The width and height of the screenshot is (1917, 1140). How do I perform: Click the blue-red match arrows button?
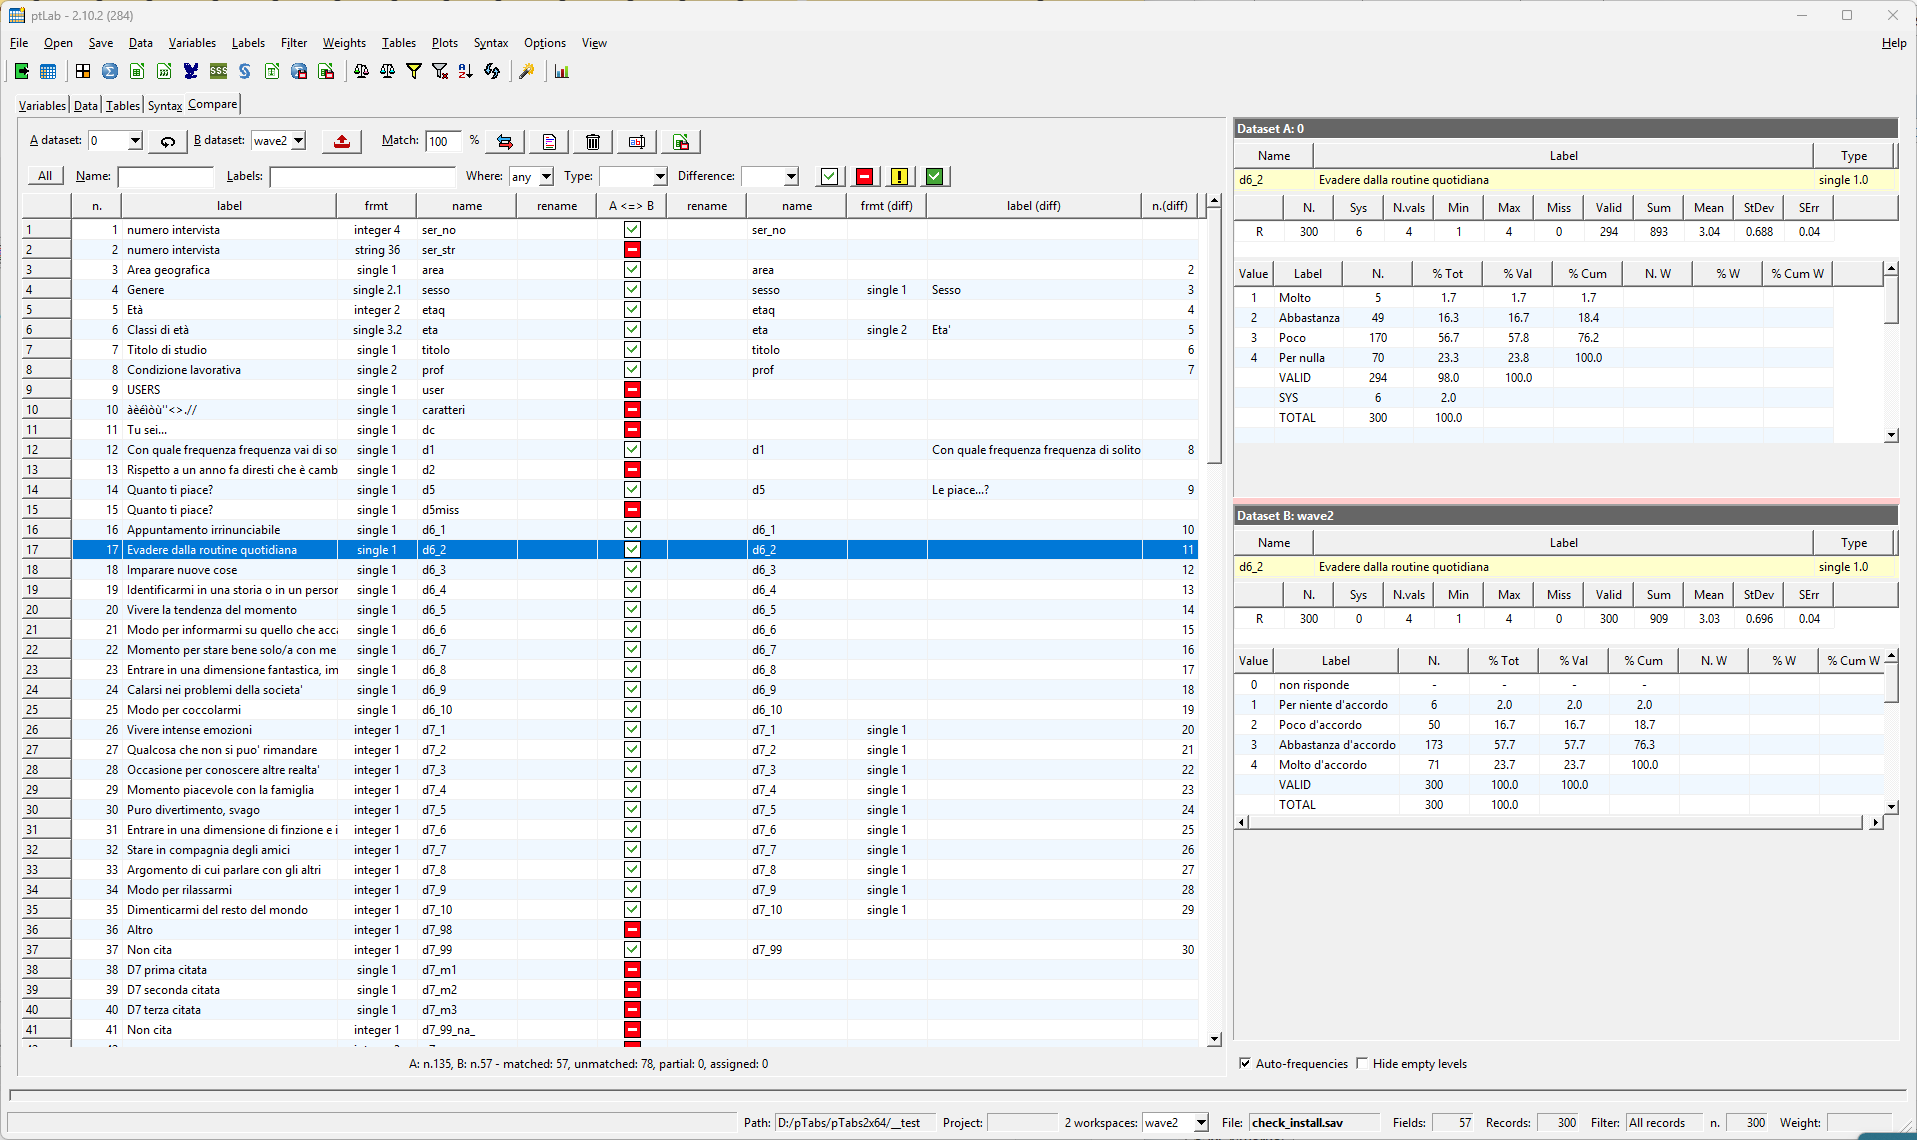click(505, 141)
